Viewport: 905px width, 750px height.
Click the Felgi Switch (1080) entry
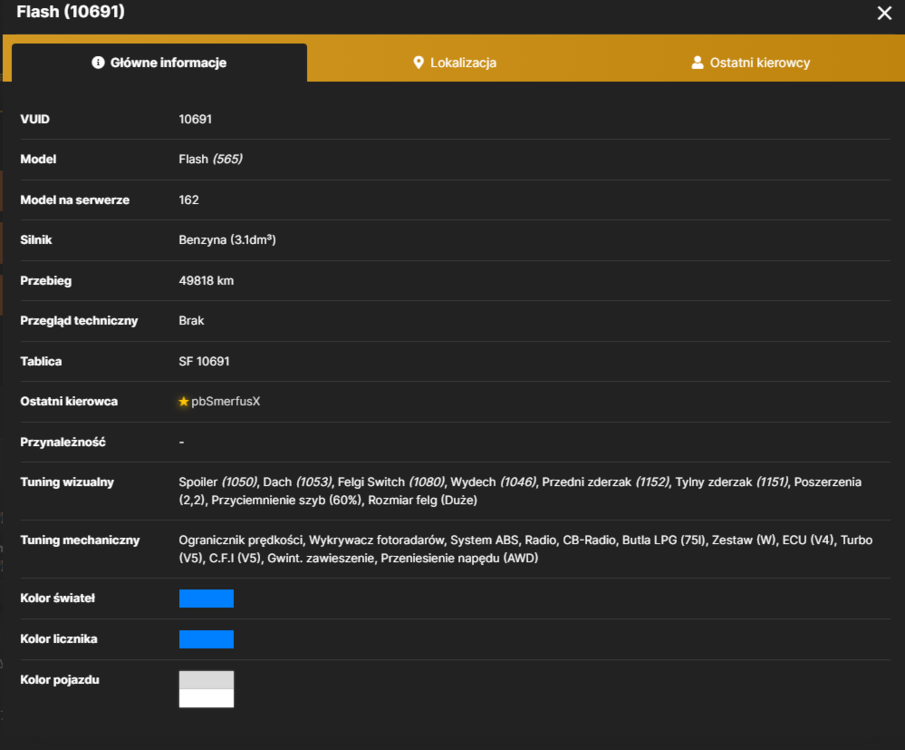[391, 482]
